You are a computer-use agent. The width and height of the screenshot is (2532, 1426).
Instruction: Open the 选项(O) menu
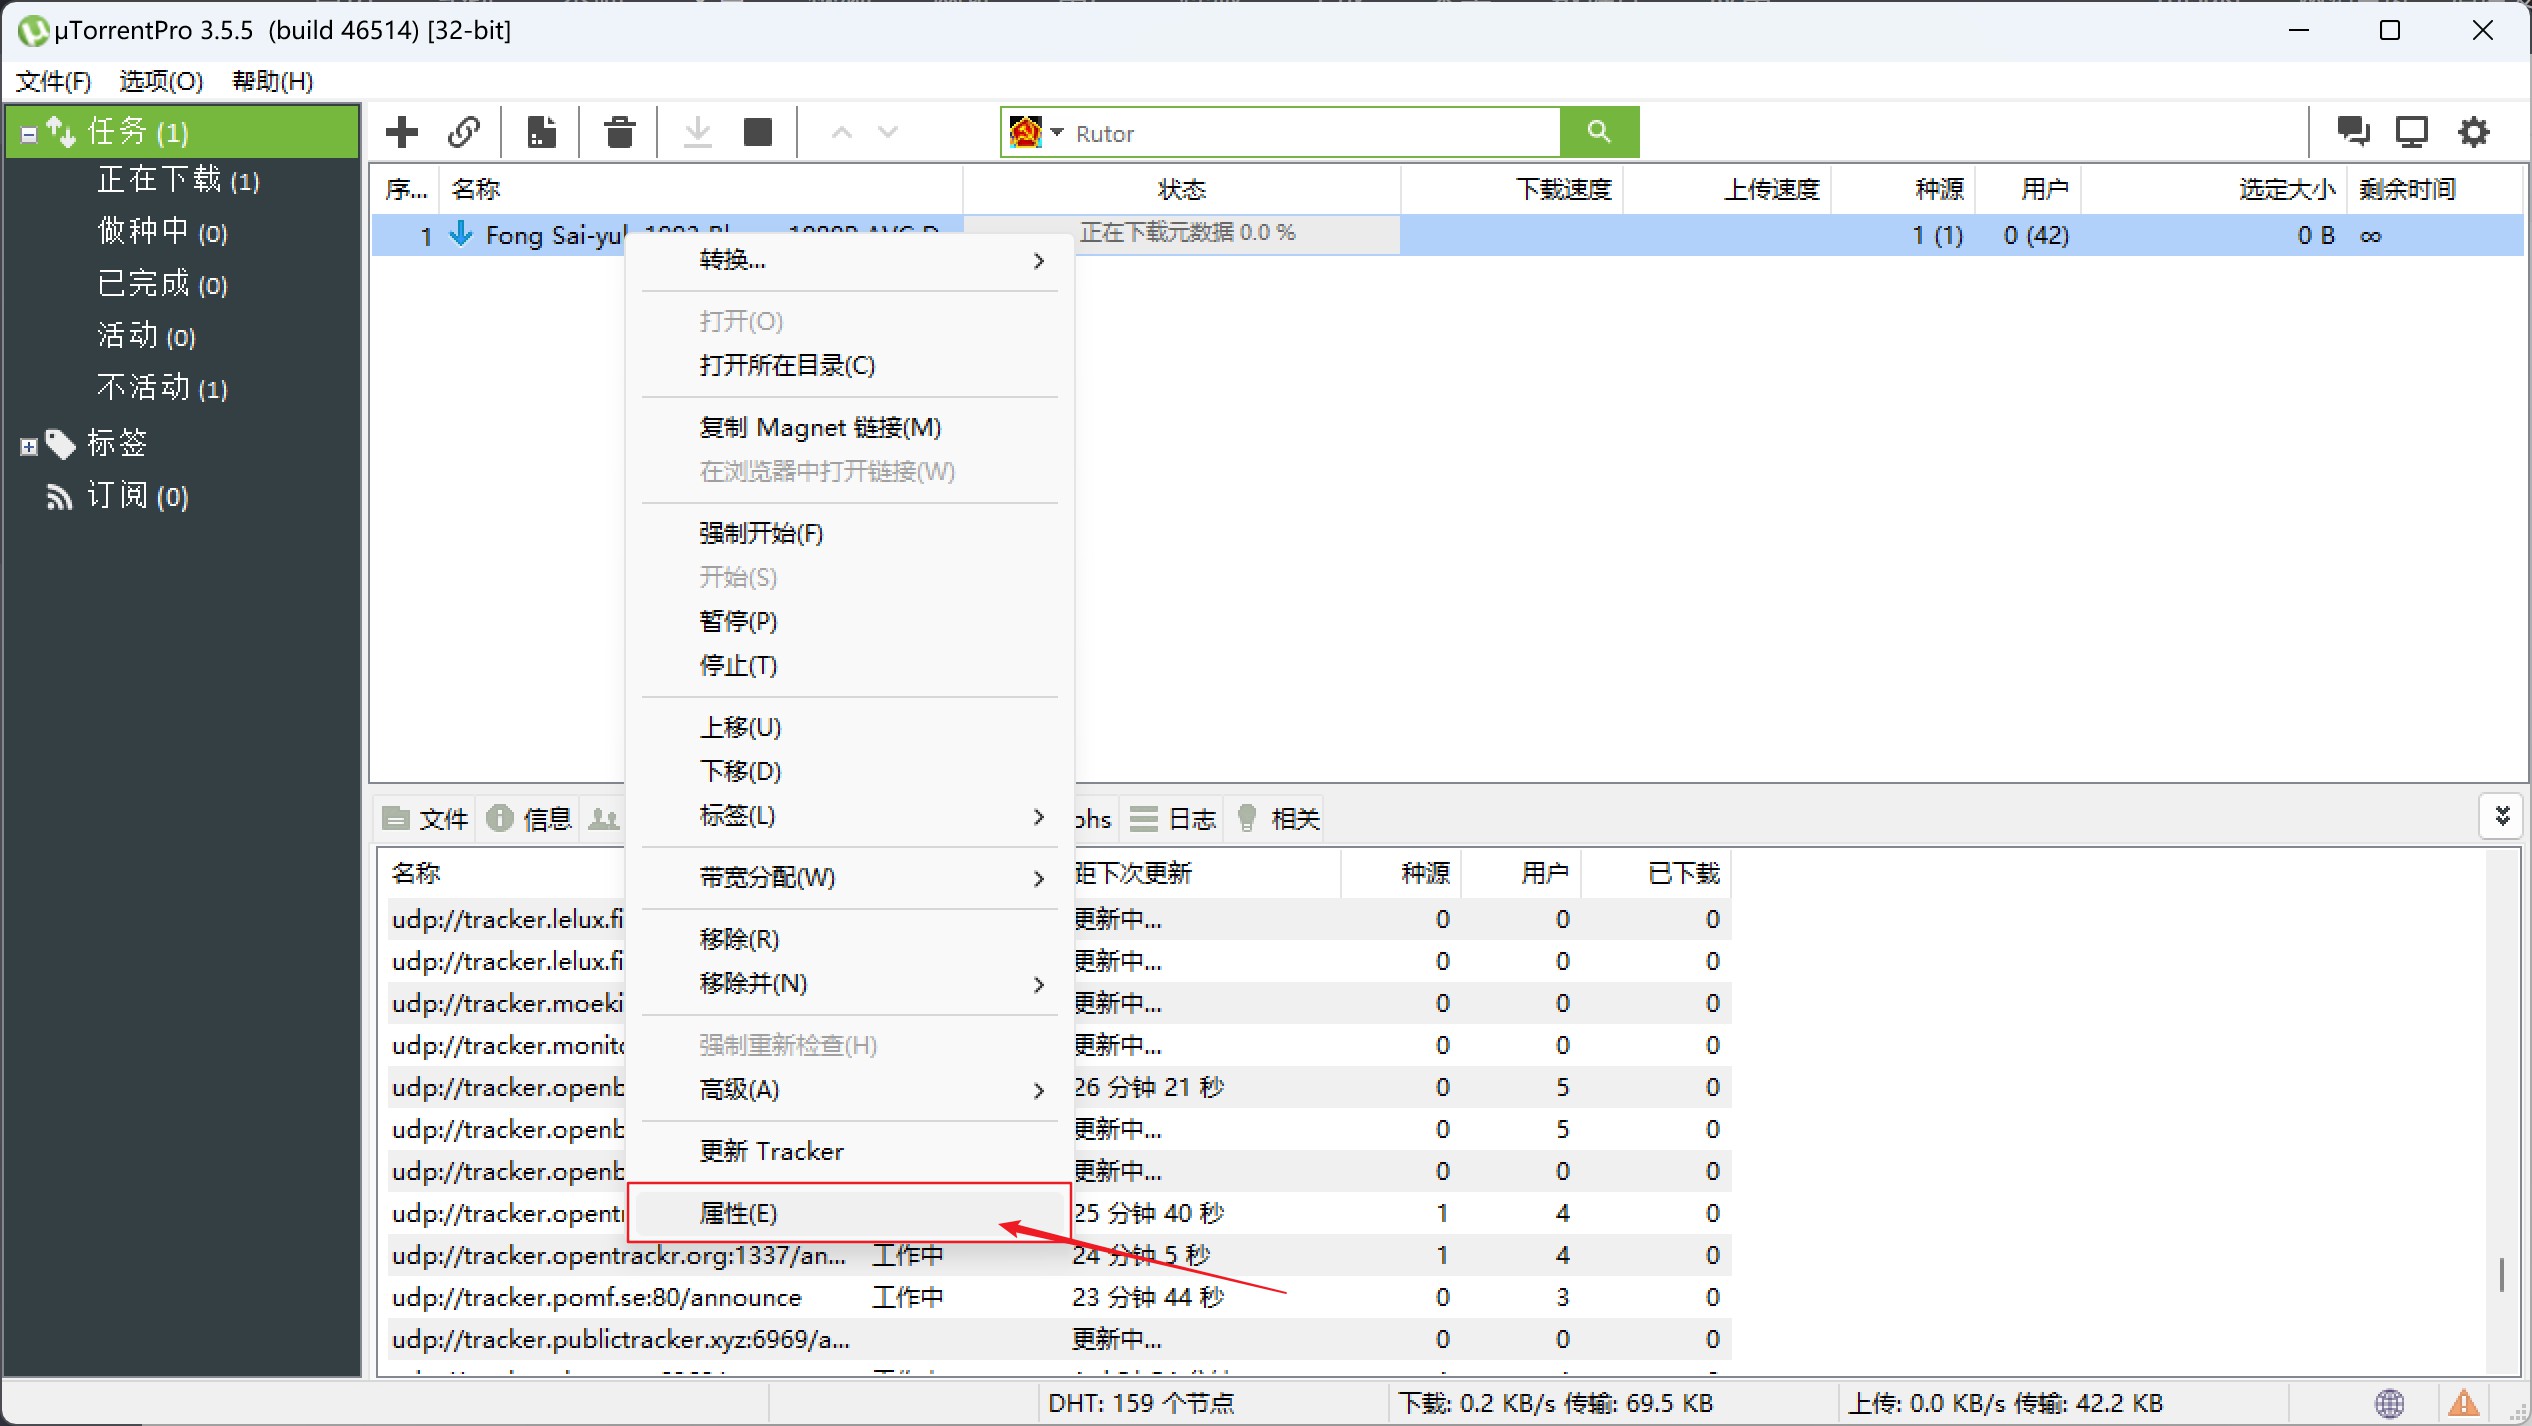click(x=161, y=81)
